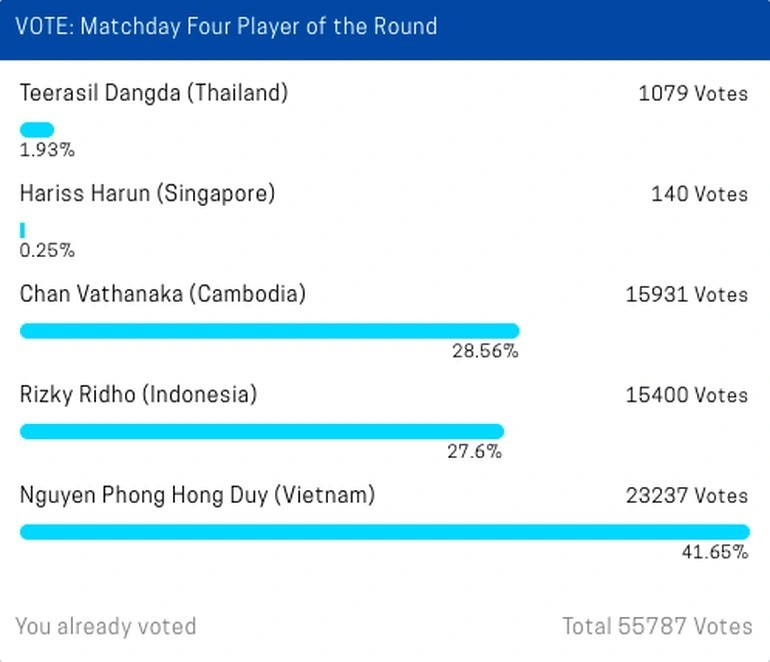This screenshot has height=662, width=770.
Task: Click the 15931 Votes count
Action: tap(687, 295)
